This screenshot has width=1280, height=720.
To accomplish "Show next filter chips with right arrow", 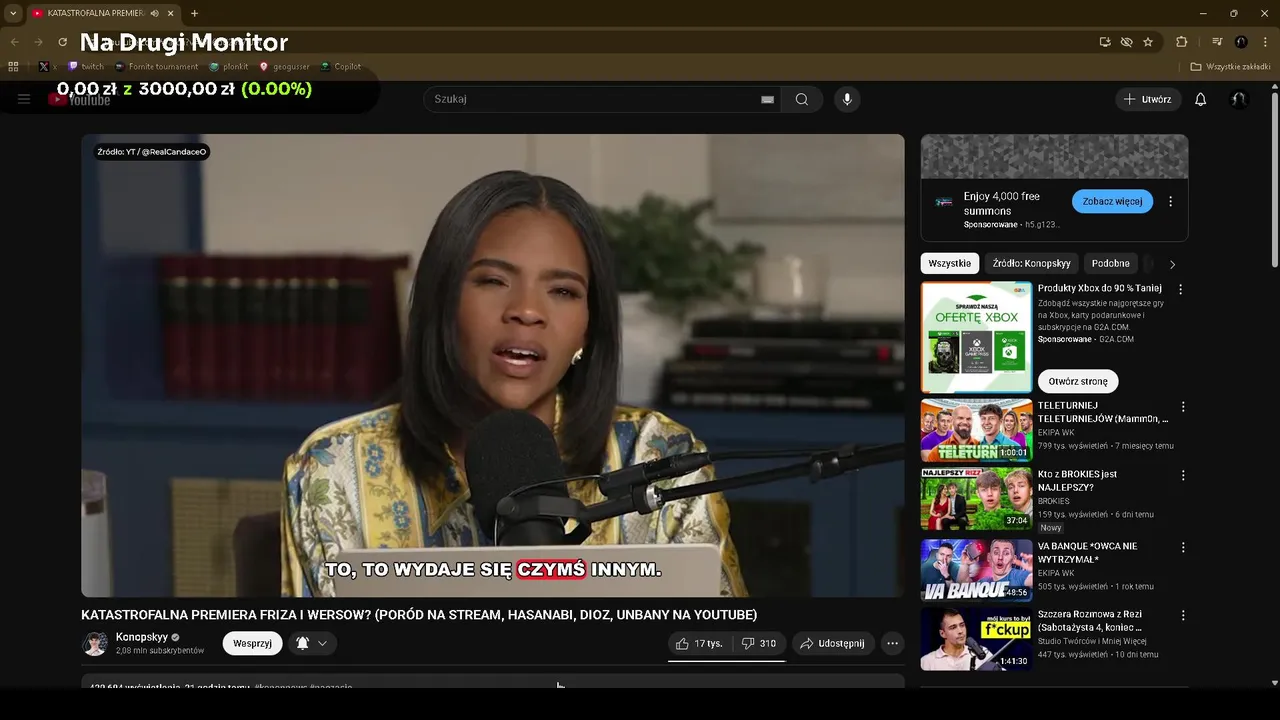I will [1172, 264].
